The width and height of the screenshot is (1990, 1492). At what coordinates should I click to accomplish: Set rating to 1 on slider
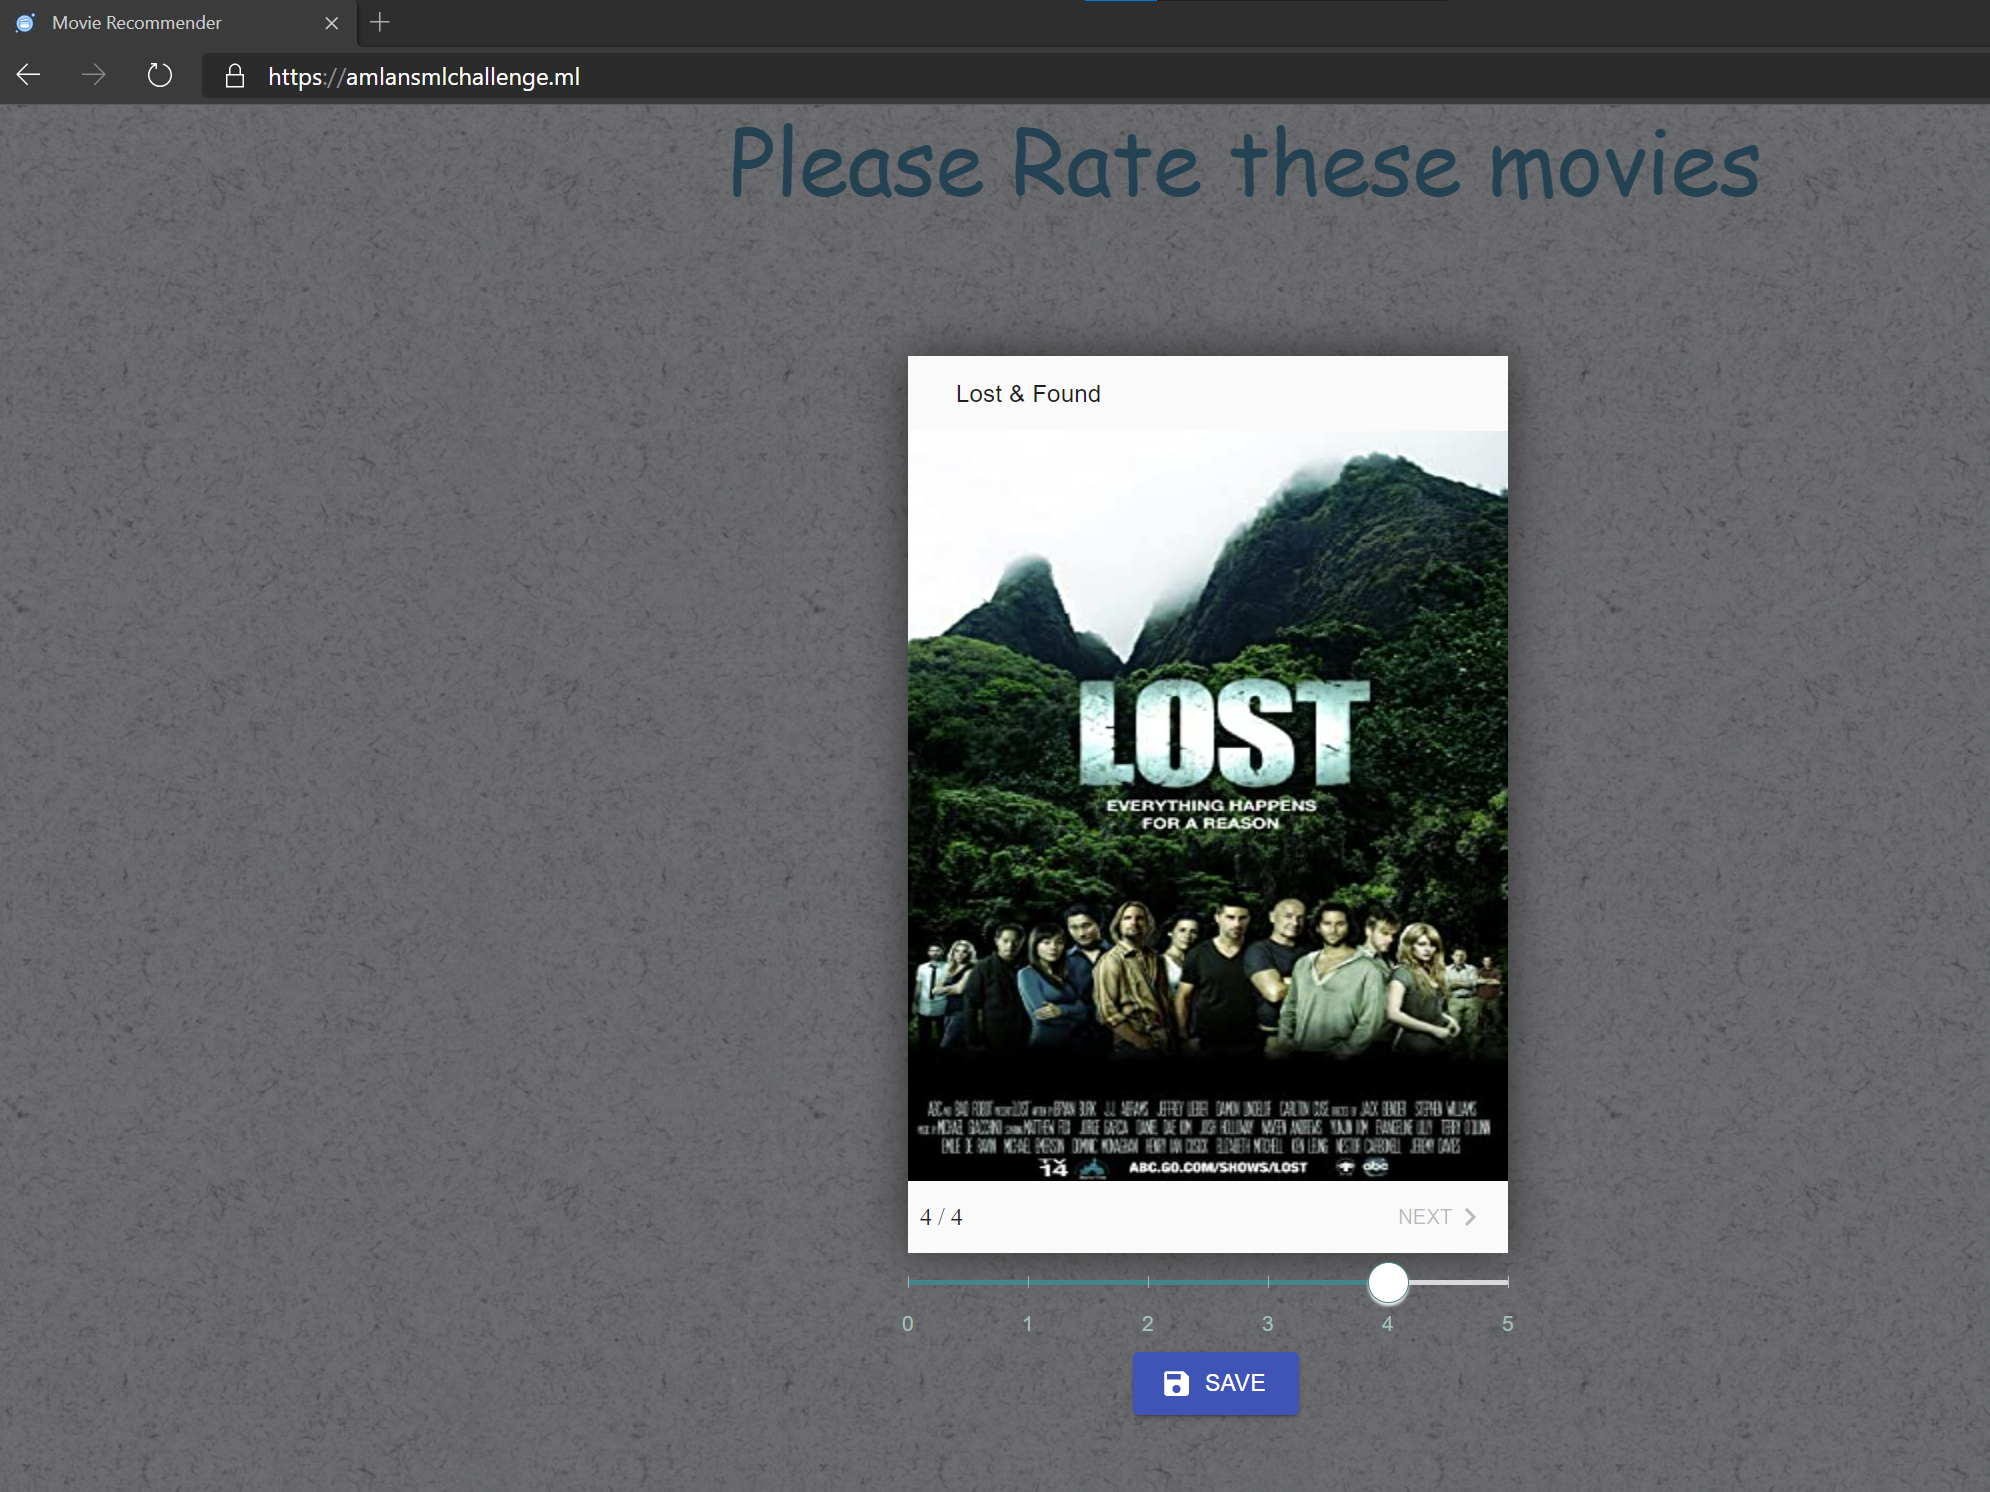click(x=1028, y=1282)
